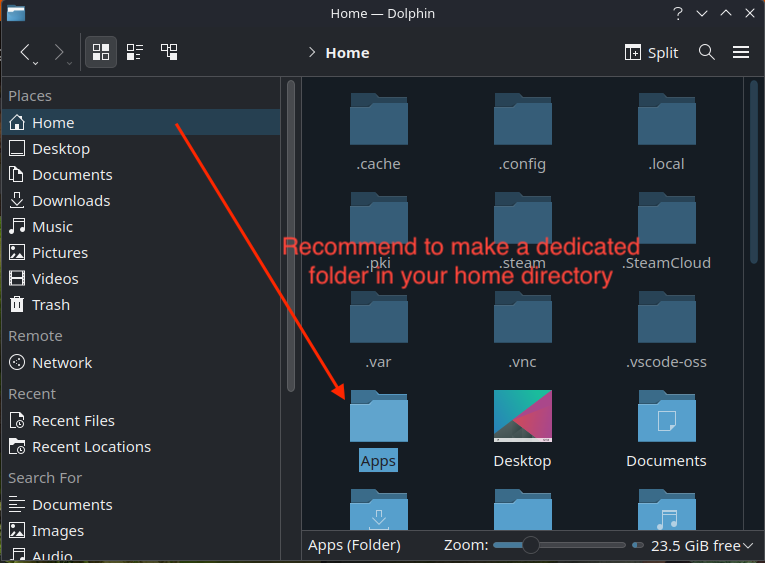Open the search magnifier icon
Screen dimensions: 765x563
707,52
